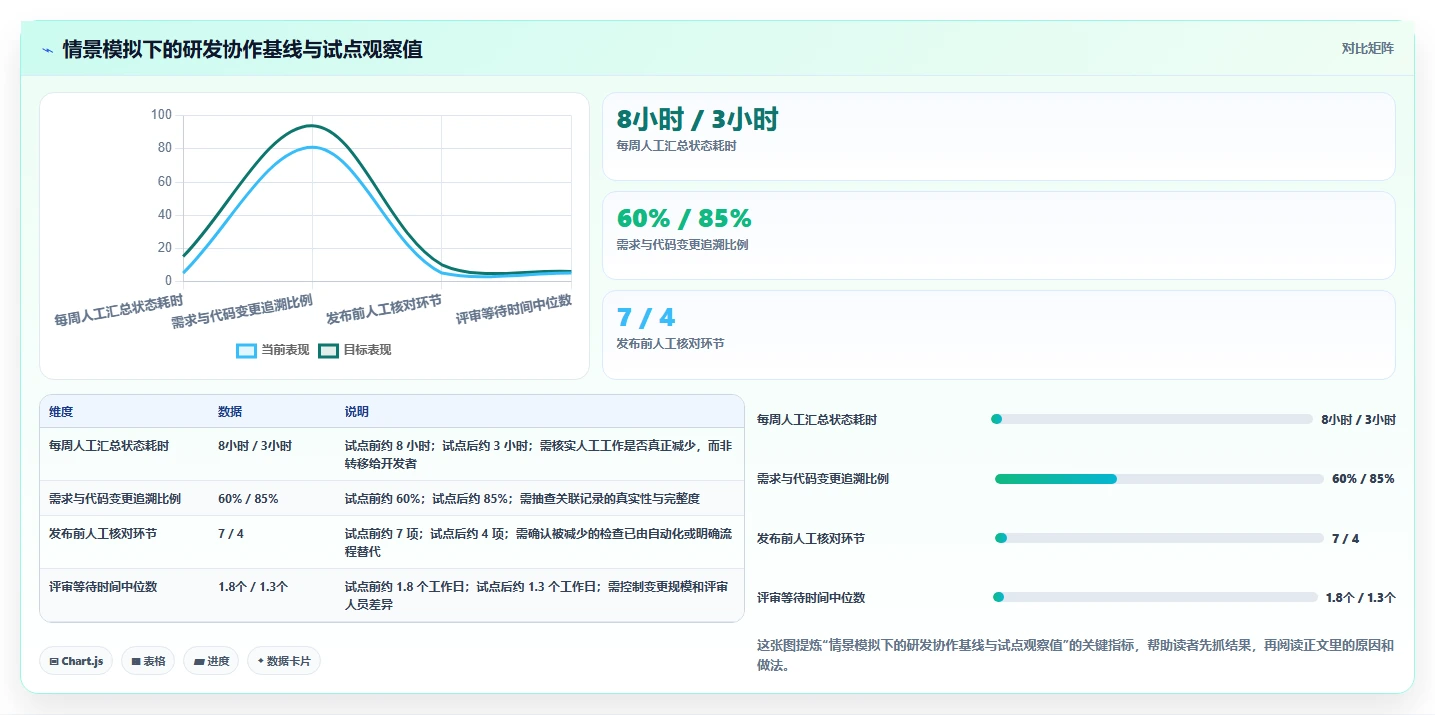Click the 数据 table column header

[x=230, y=412]
